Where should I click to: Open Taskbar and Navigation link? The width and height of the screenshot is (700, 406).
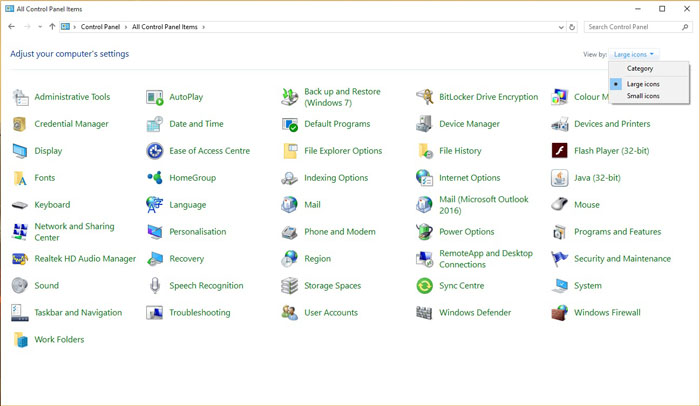[x=78, y=313]
